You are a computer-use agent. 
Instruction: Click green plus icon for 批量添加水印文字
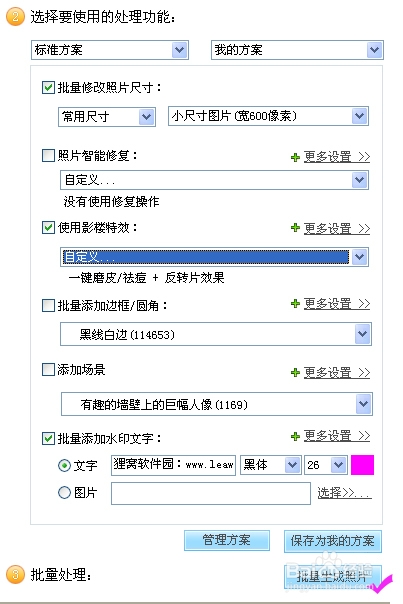pos(296,436)
